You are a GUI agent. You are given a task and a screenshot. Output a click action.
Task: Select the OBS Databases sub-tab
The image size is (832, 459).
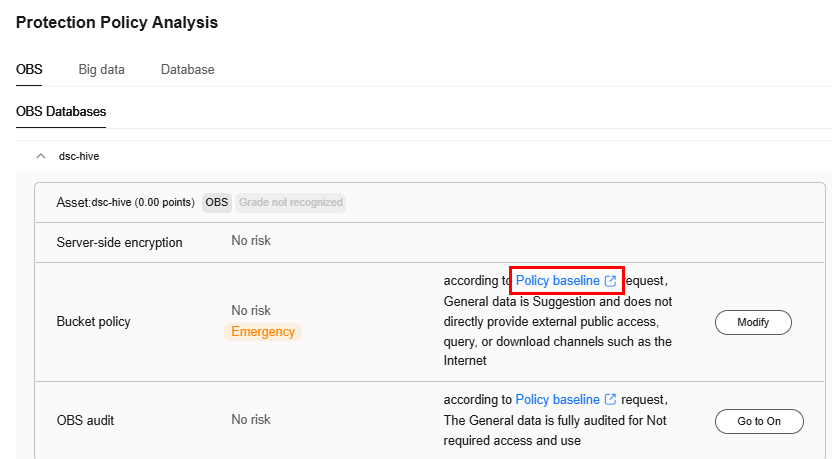[x=61, y=111]
